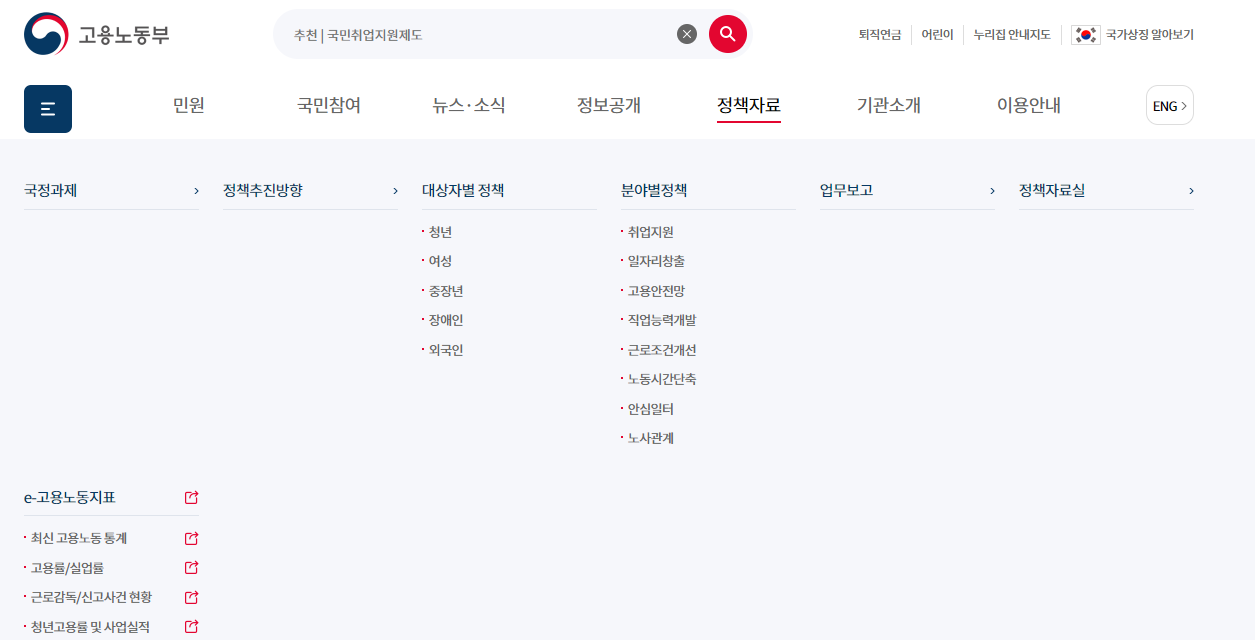Open 노사관계 under 분야별정책
Screen dimensions: 1255x640
point(650,438)
